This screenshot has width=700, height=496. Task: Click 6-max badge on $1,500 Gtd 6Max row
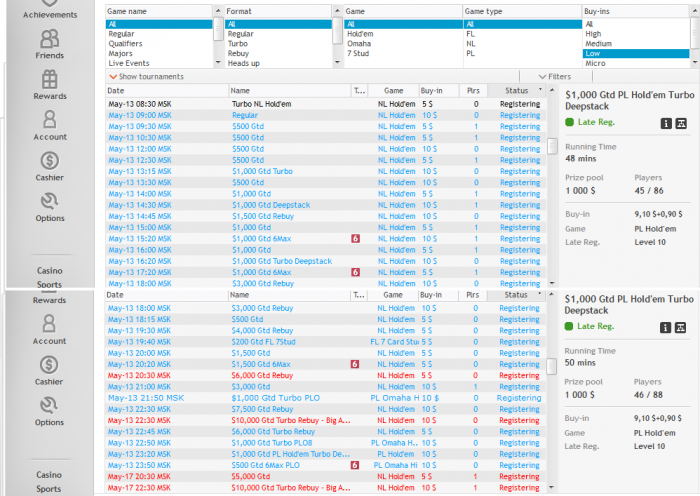point(355,364)
